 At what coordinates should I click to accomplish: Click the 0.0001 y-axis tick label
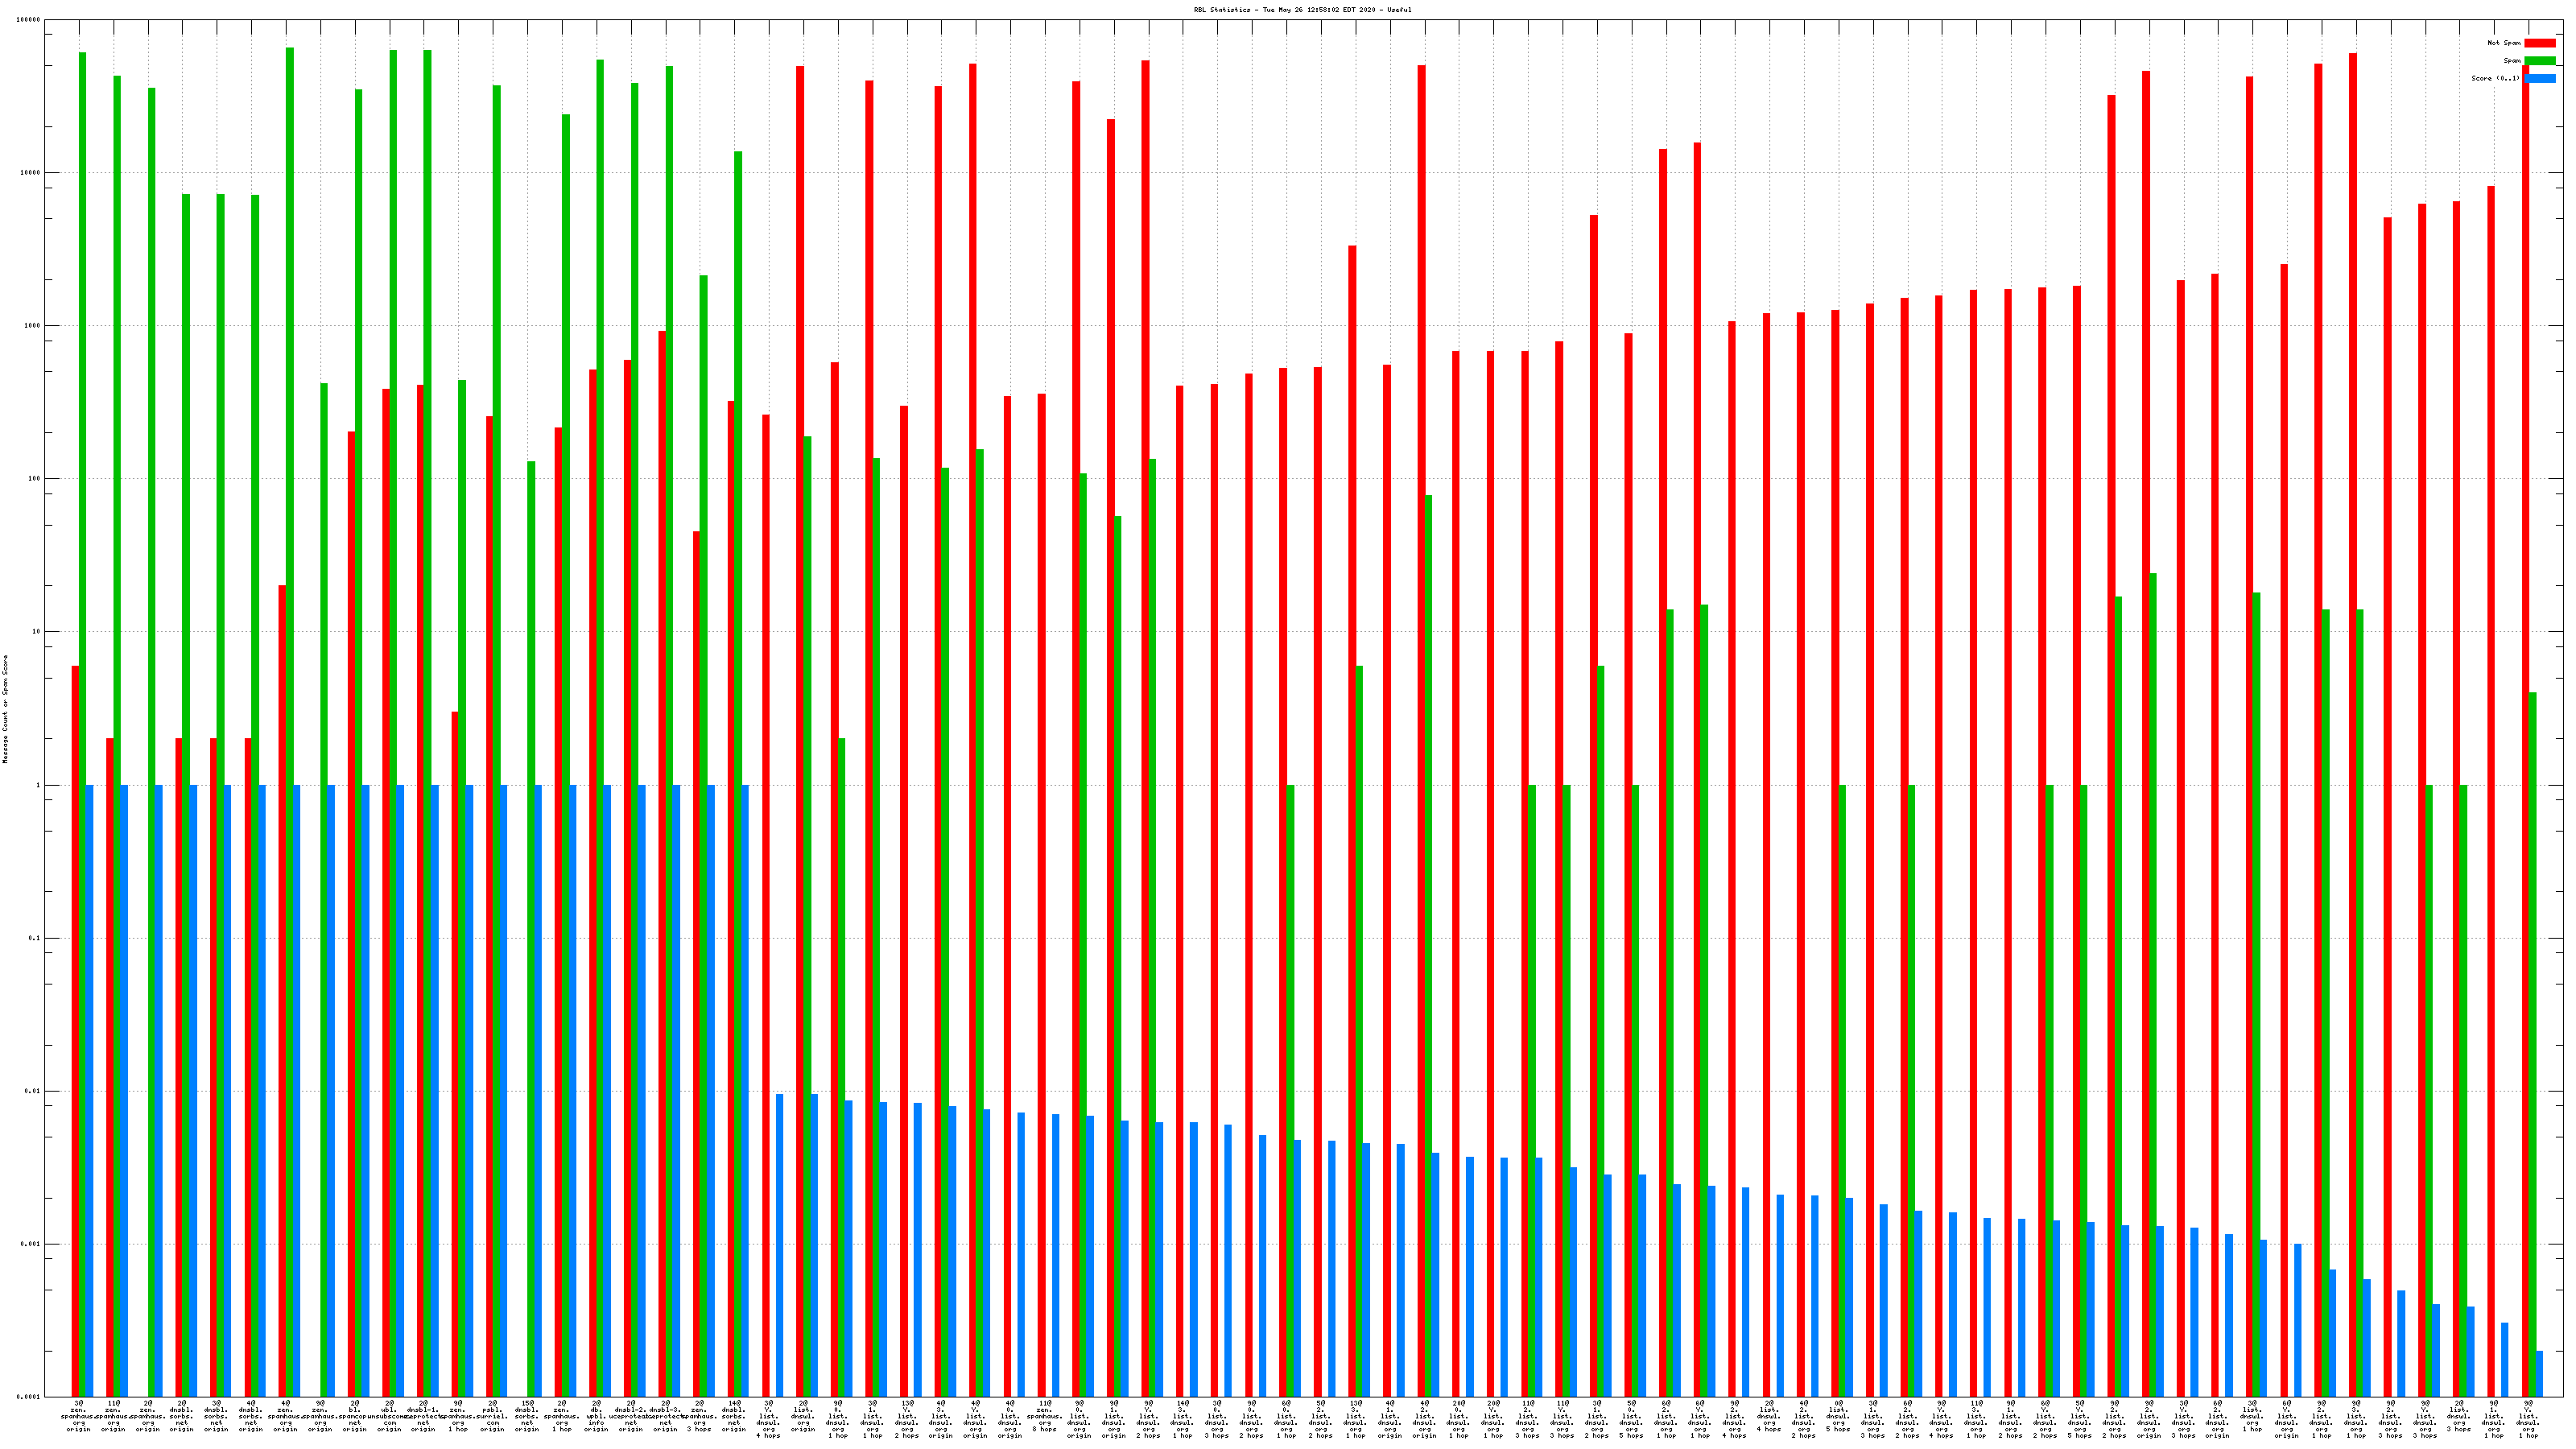(x=30, y=1397)
